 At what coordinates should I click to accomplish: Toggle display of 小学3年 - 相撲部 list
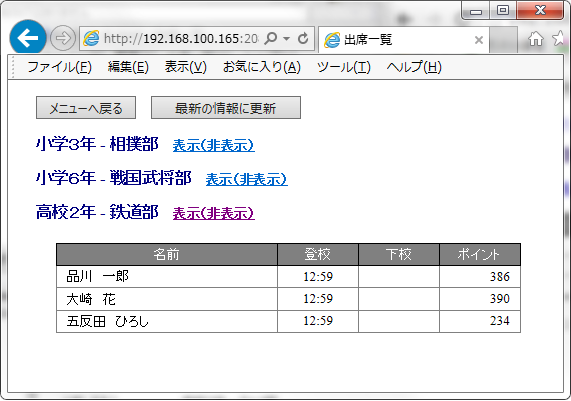[213, 145]
